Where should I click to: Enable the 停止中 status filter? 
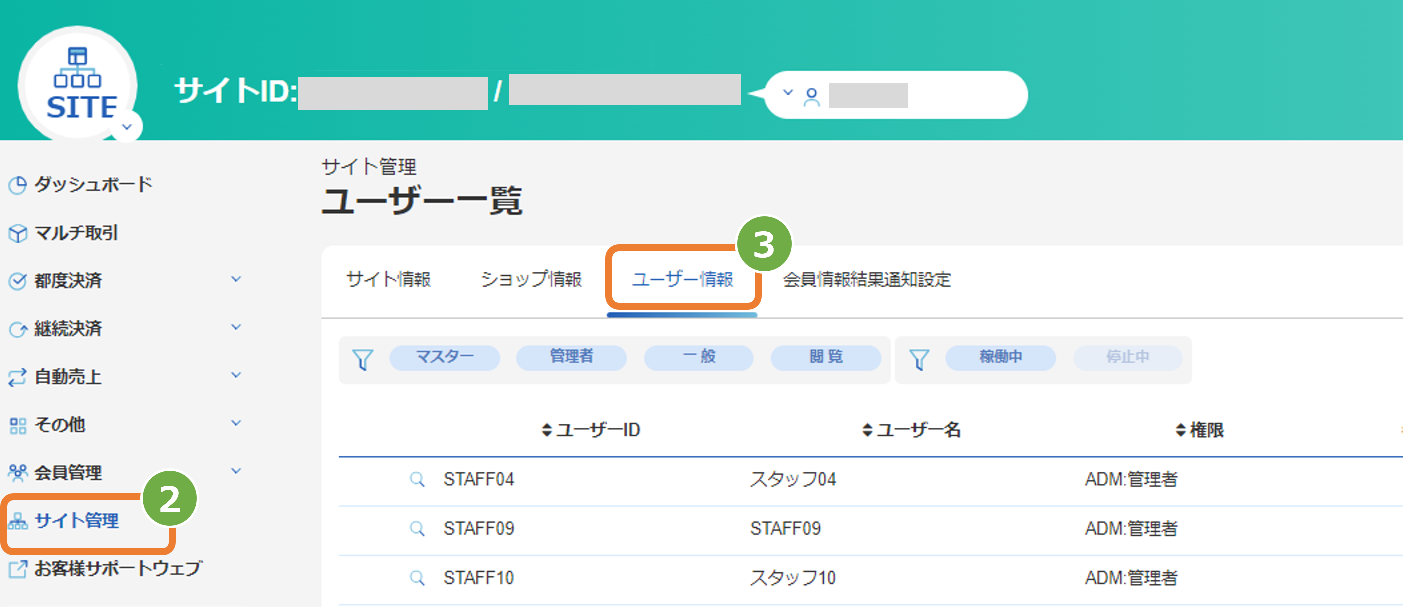tap(1129, 357)
